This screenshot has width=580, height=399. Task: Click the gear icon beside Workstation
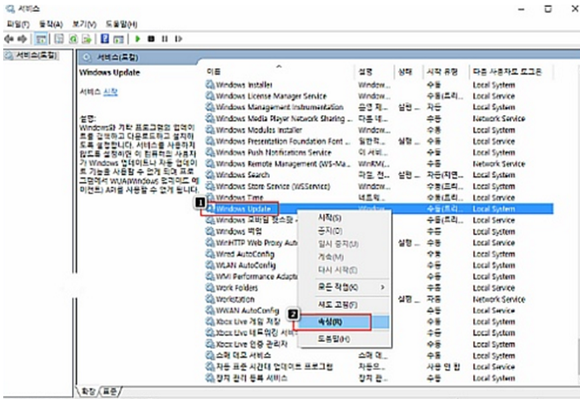[x=210, y=299]
